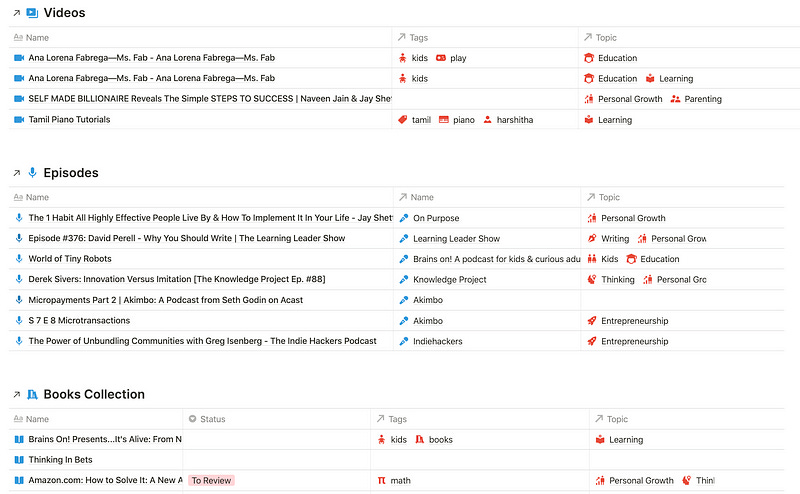Click the To Review status tag
This screenshot has width=800, height=494.
pos(211,480)
